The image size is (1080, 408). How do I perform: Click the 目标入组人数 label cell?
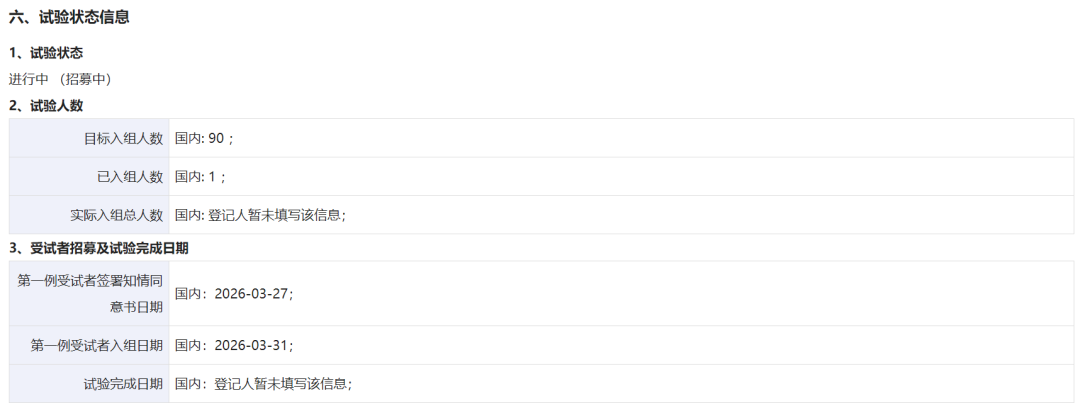123,139
